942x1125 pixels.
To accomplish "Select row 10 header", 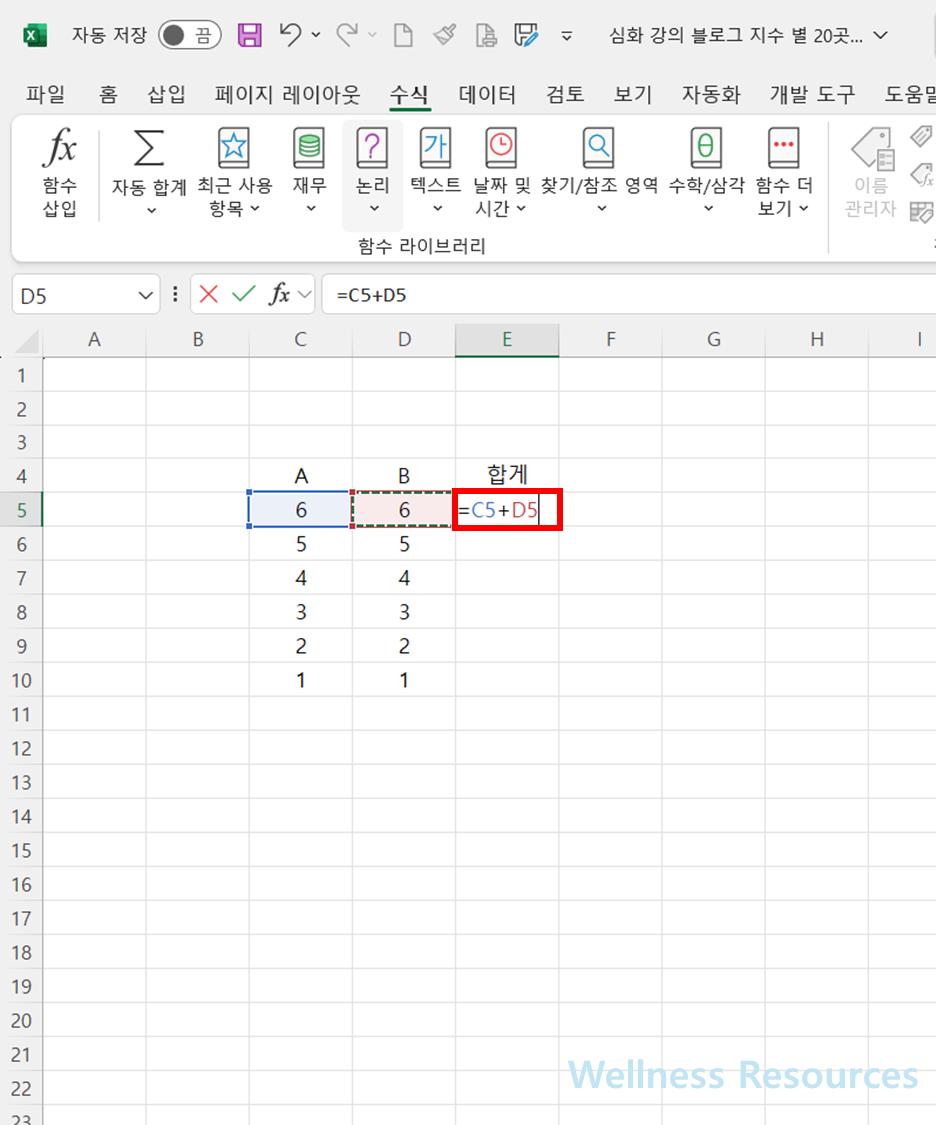I will tap(22, 680).
